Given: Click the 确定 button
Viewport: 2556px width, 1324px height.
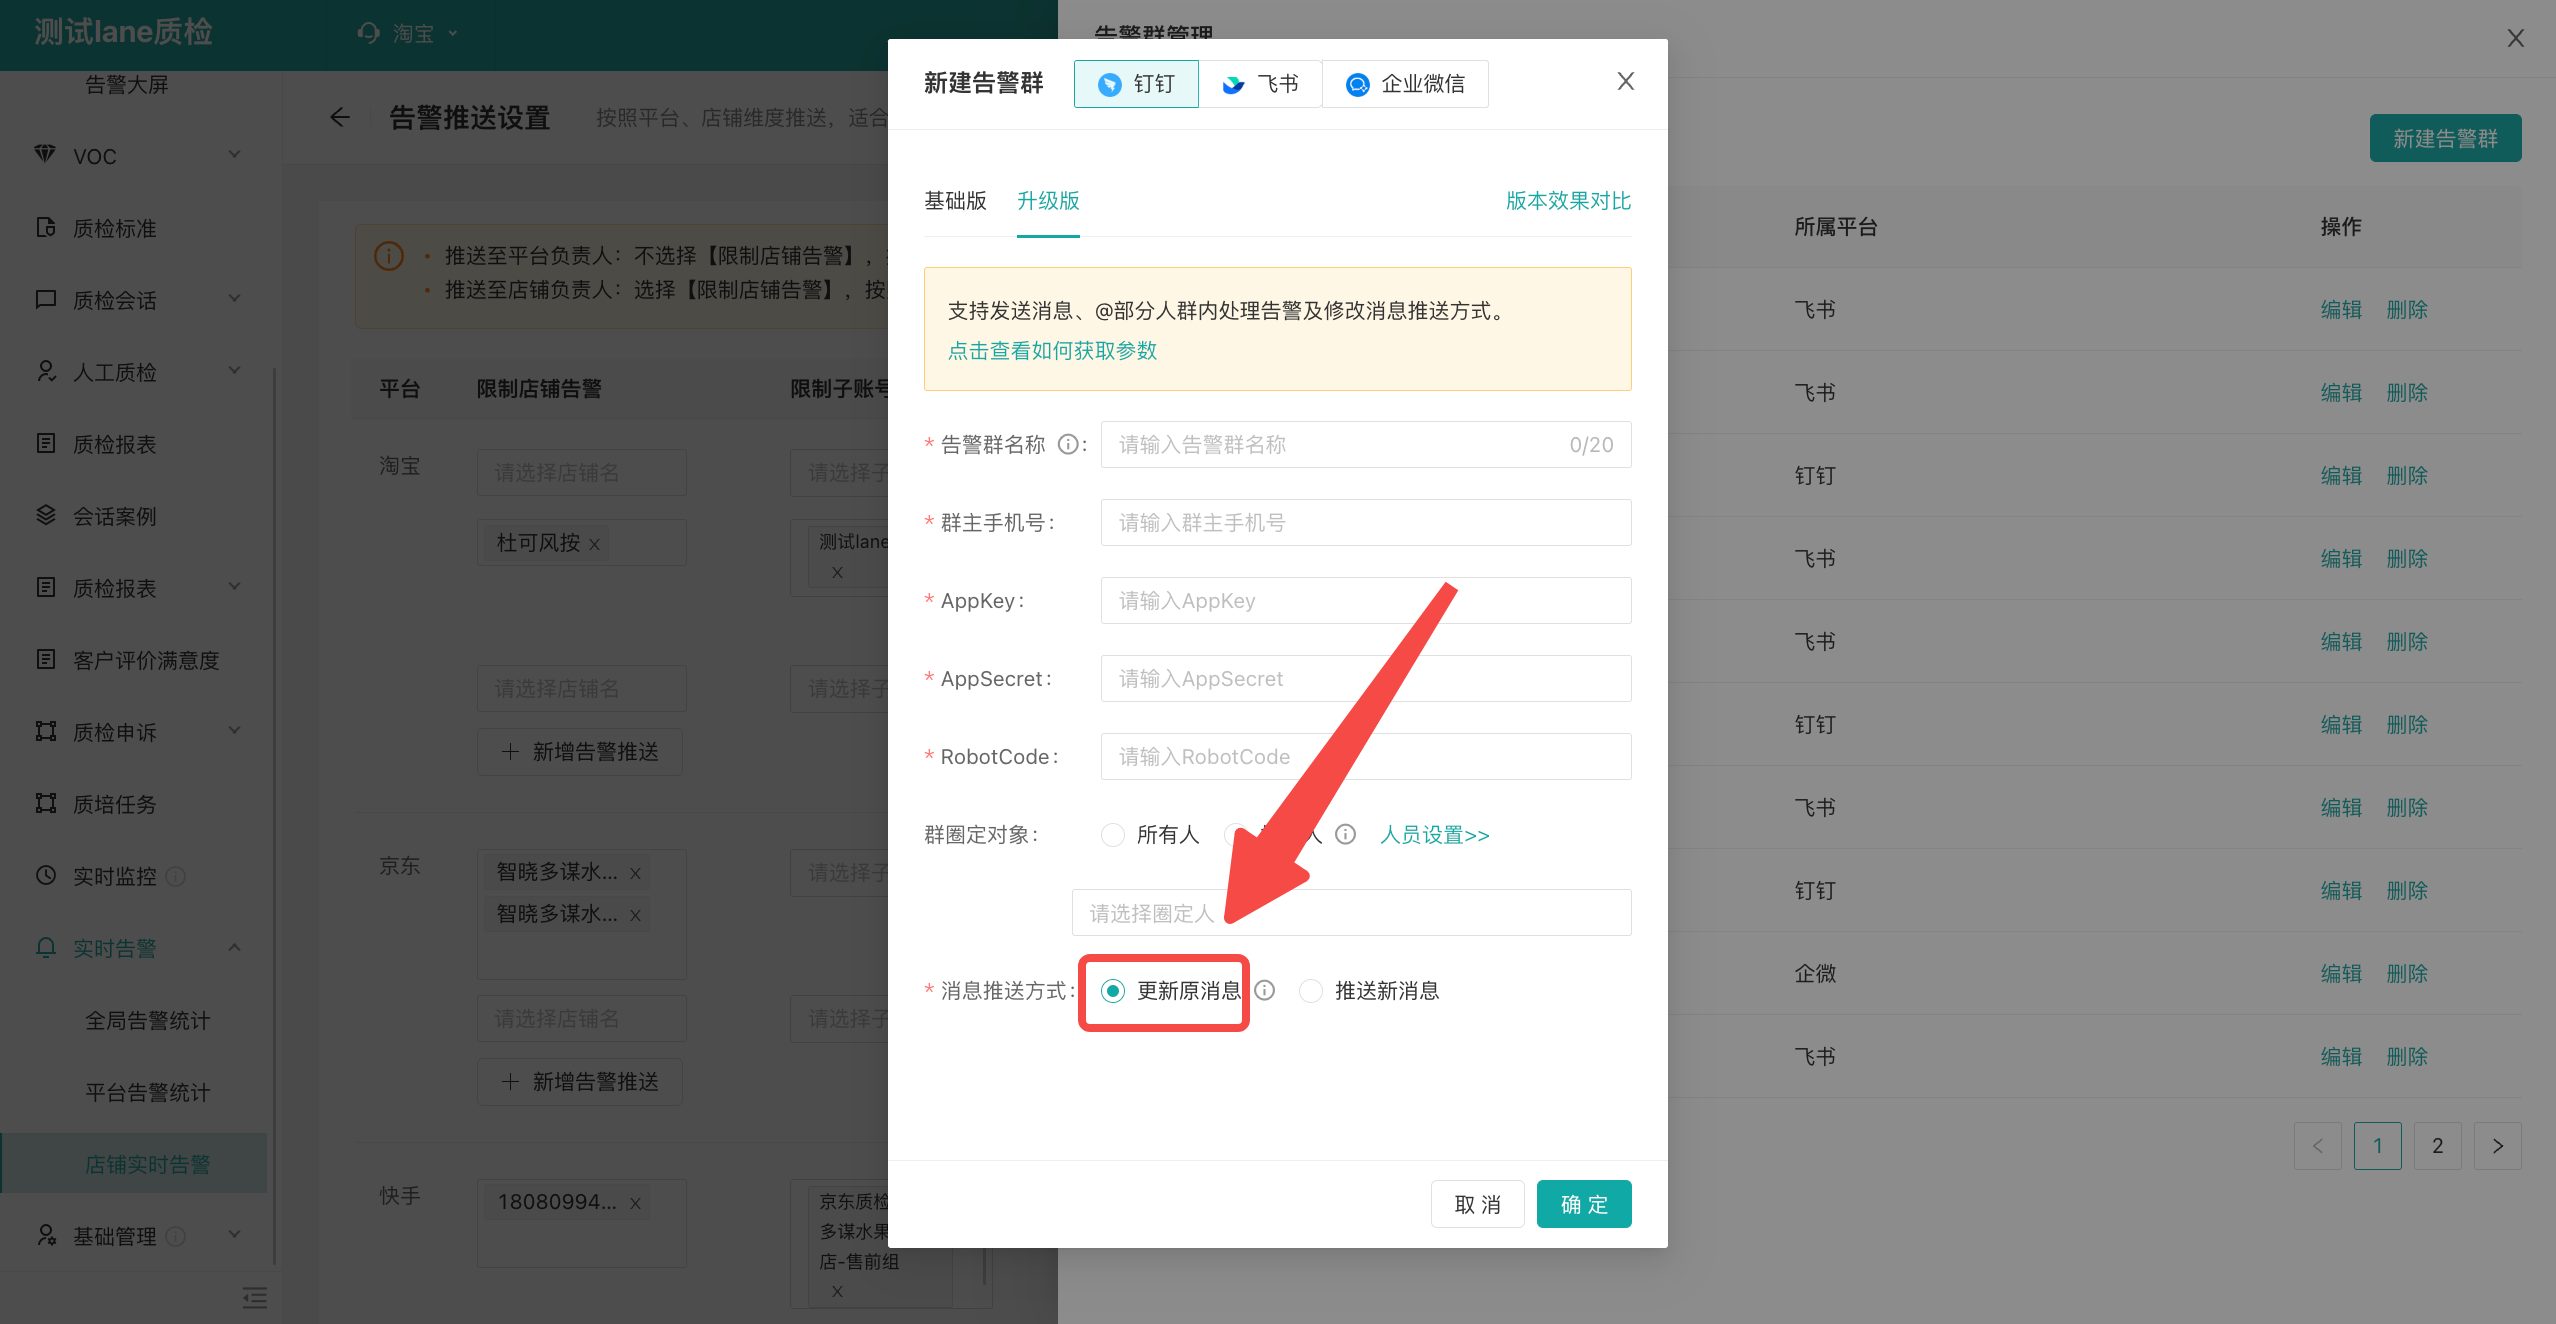Looking at the screenshot, I should click(1584, 1204).
